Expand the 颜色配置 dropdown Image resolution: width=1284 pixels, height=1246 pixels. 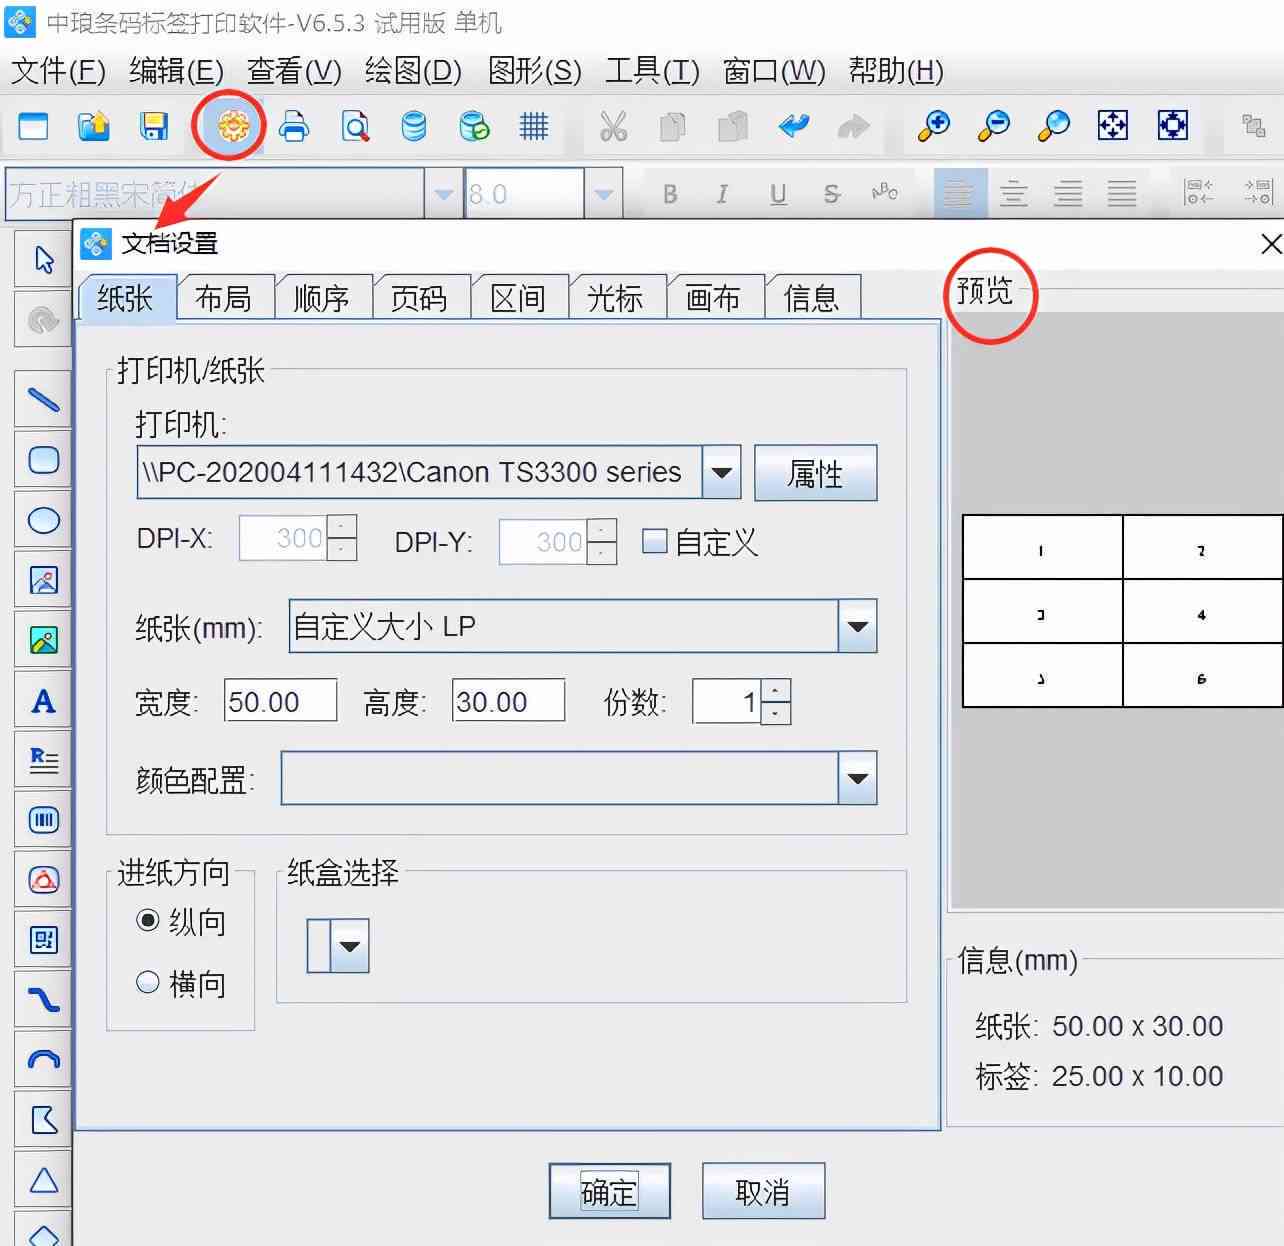tap(857, 778)
